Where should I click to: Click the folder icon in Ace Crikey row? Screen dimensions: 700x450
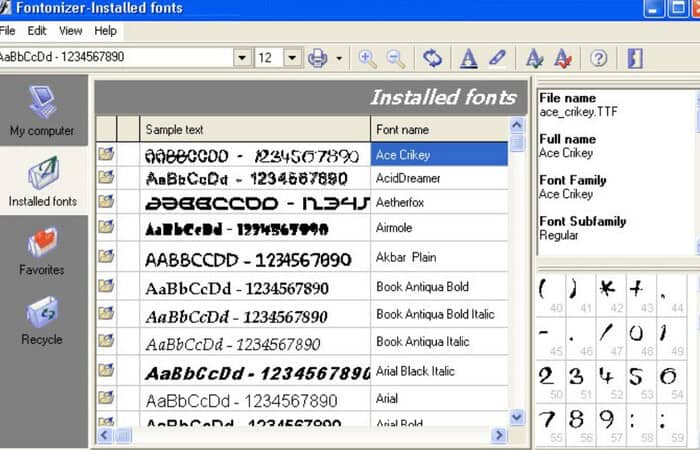pos(106,154)
